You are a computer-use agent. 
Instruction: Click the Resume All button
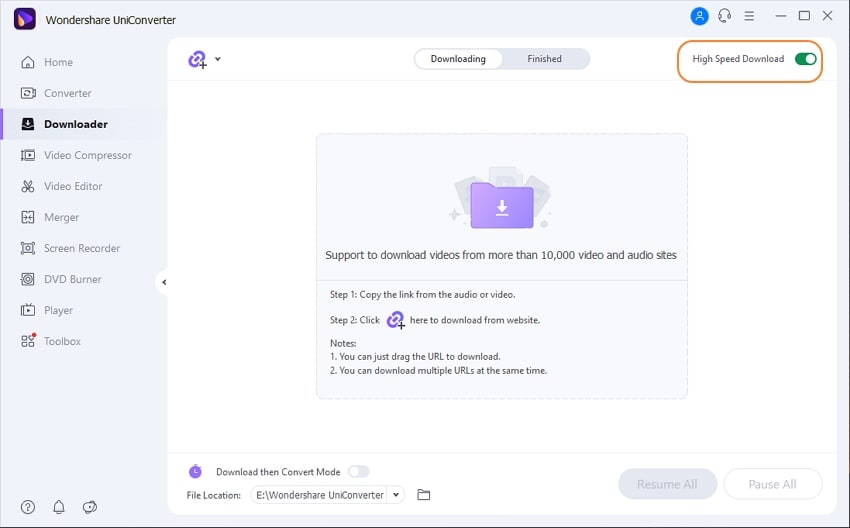click(x=667, y=484)
